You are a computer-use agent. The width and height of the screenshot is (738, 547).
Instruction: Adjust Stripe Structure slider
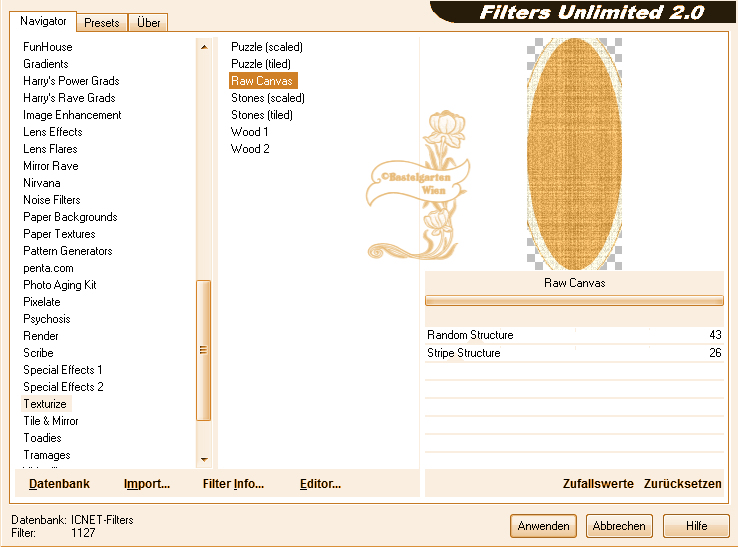574,353
